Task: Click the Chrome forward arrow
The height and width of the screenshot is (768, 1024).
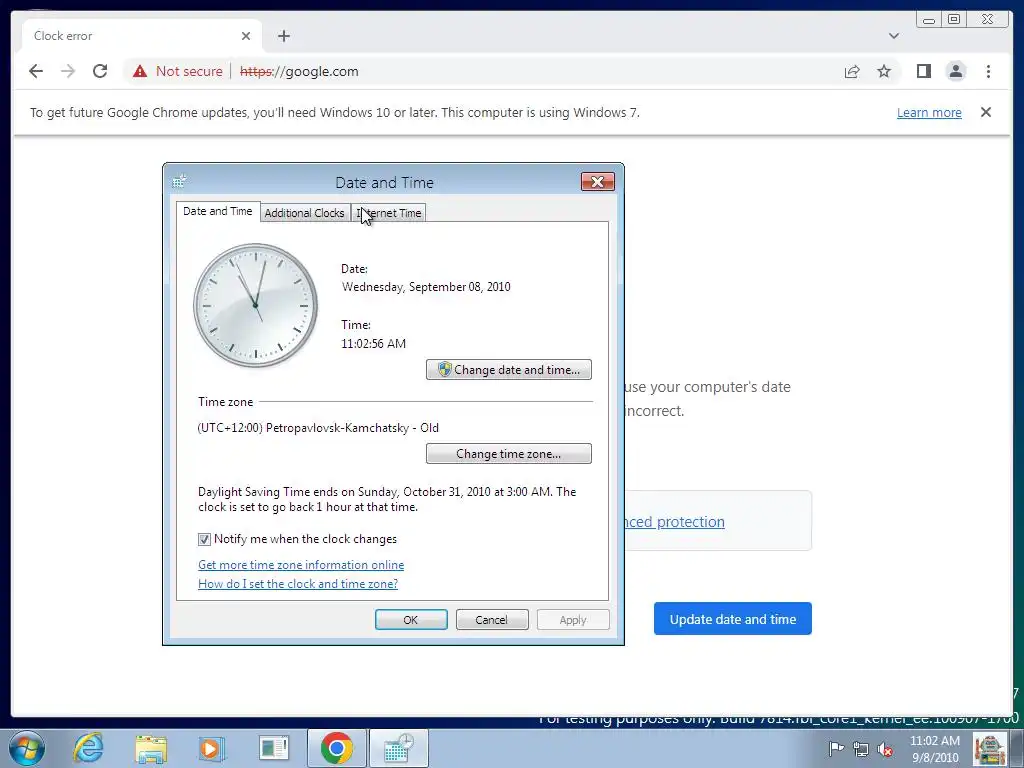Action: (x=68, y=71)
